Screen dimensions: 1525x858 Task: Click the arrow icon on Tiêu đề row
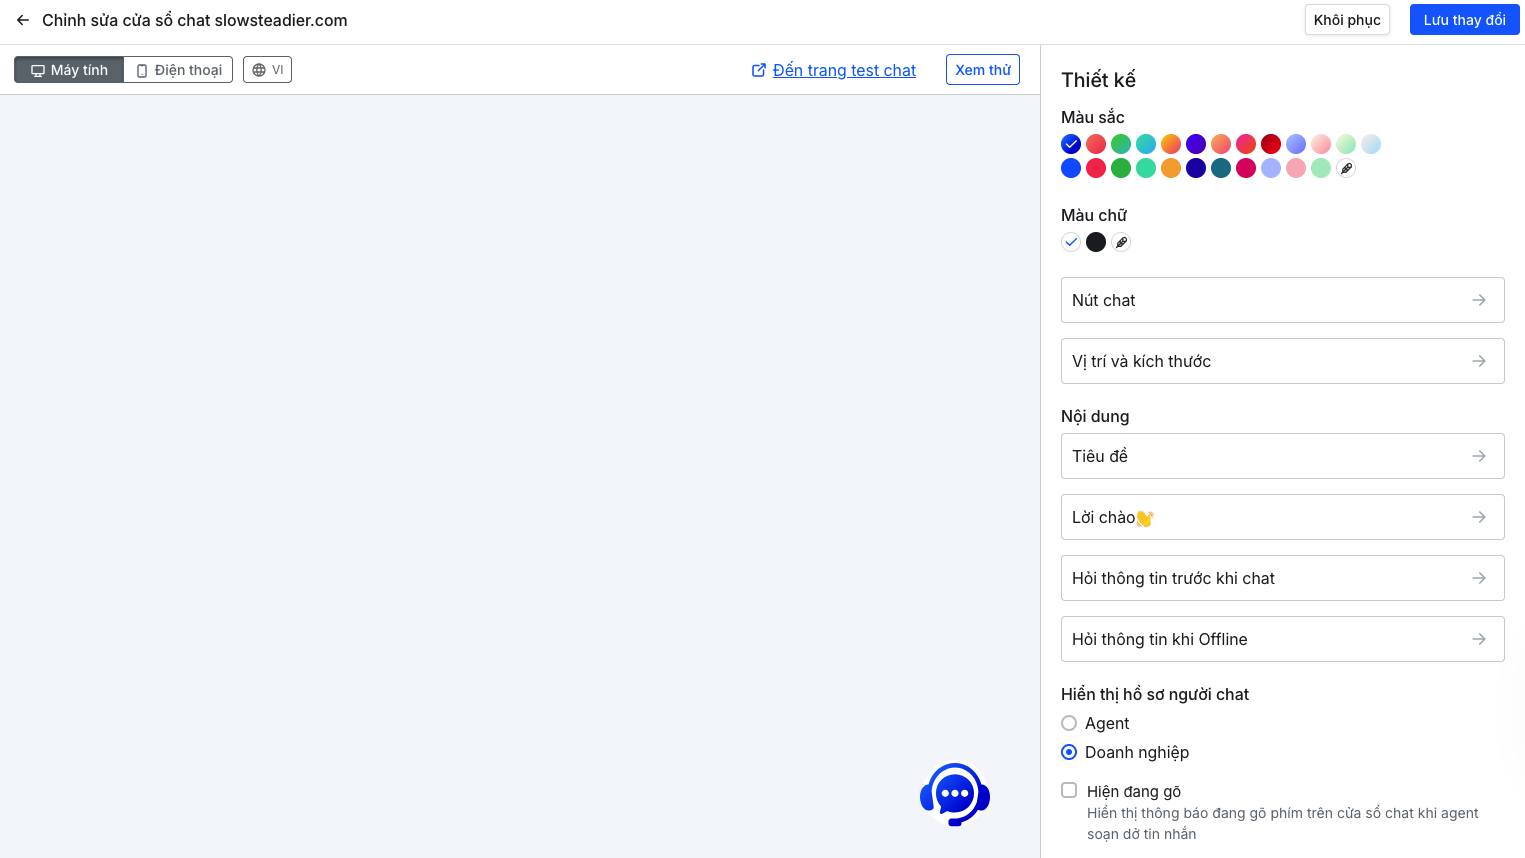1478,456
